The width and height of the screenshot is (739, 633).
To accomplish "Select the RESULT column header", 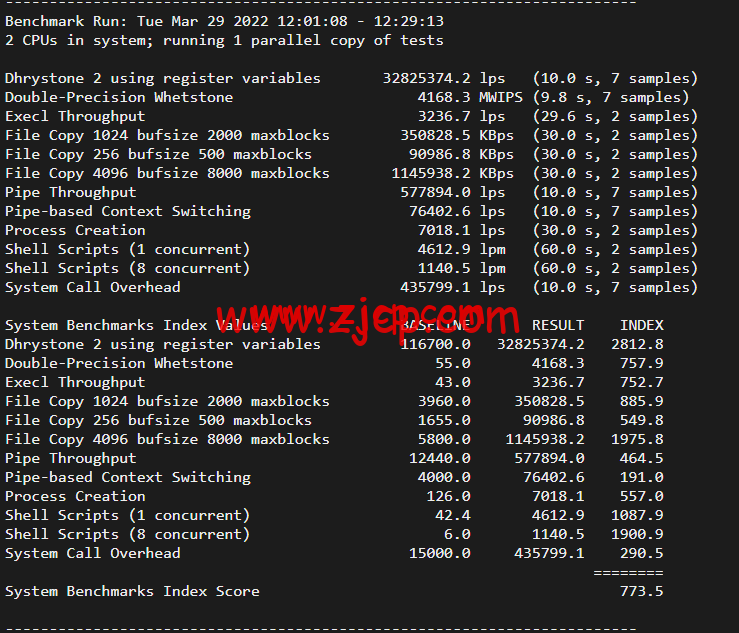I will coord(558,325).
